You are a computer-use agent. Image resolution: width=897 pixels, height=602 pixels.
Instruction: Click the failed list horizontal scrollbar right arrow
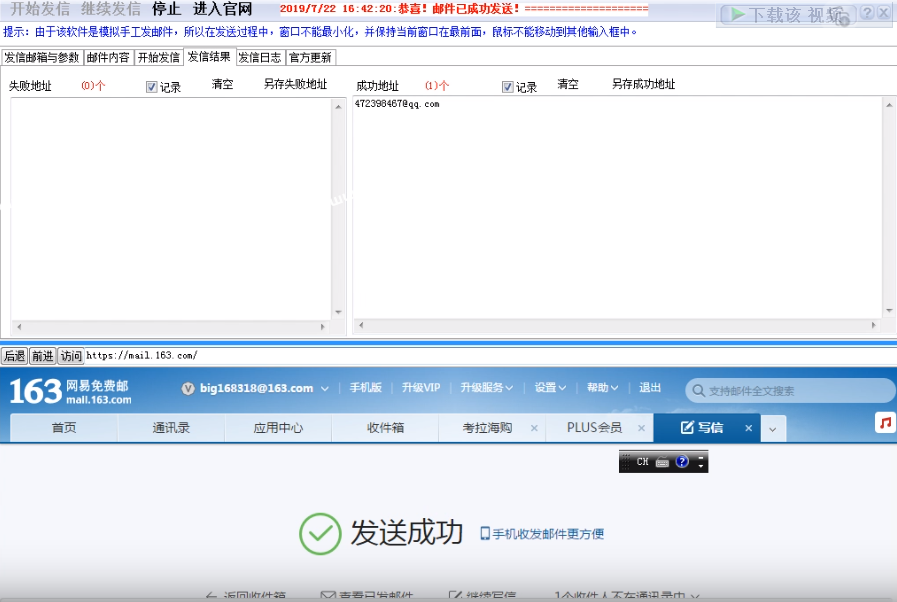coord(323,327)
